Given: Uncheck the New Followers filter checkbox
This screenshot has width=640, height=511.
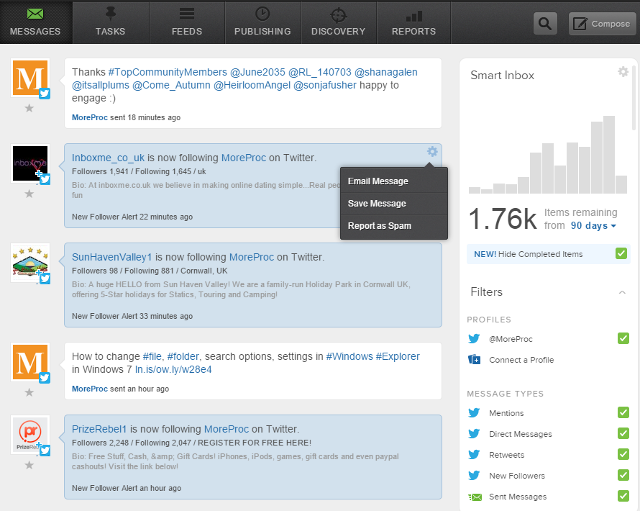Looking at the screenshot, I should coord(623,475).
